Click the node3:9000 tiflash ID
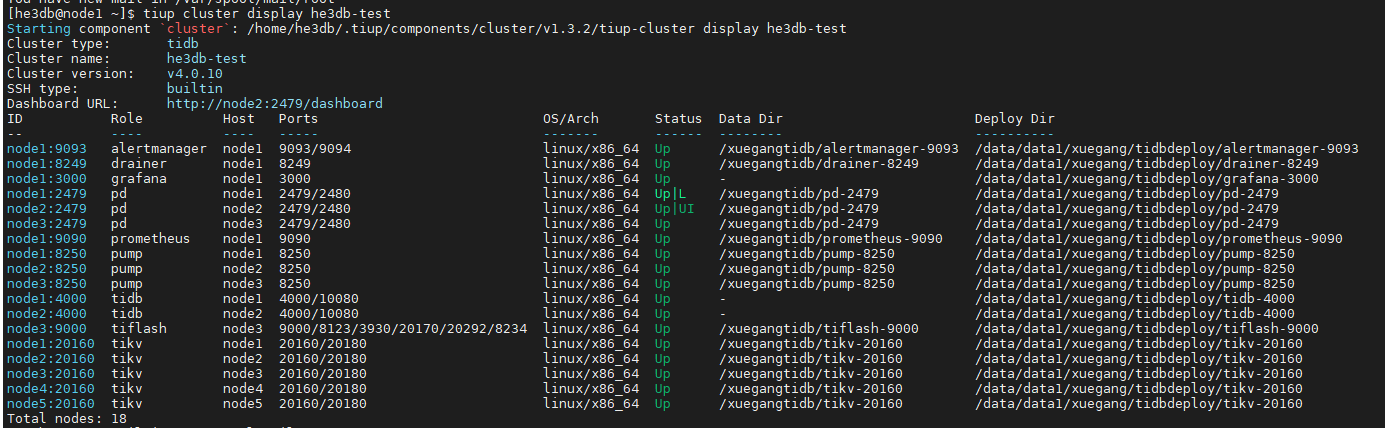This screenshot has height=428, width=1385. click(x=46, y=329)
